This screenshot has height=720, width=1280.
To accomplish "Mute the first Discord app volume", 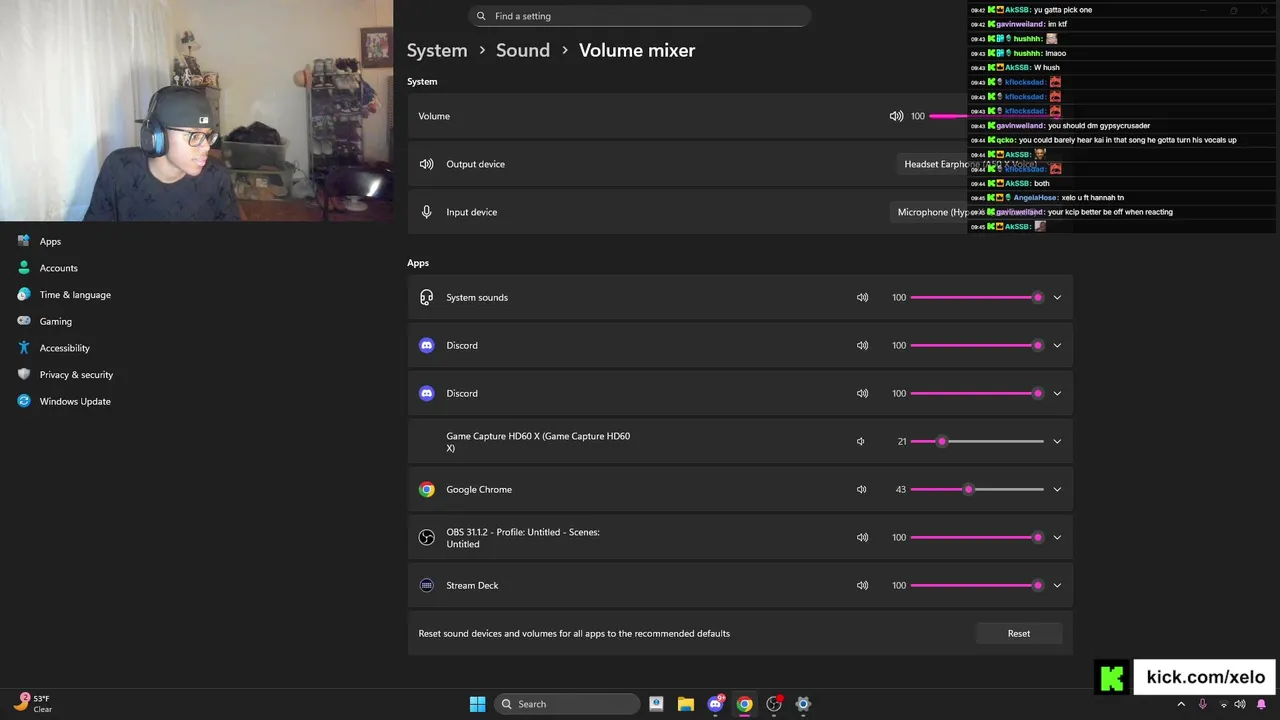I will click(862, 345).
